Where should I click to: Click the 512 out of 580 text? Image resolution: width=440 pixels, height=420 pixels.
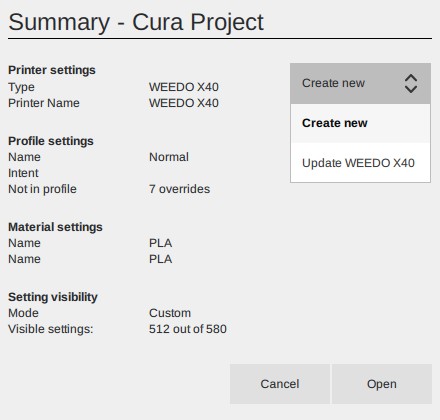pos(188,329)
